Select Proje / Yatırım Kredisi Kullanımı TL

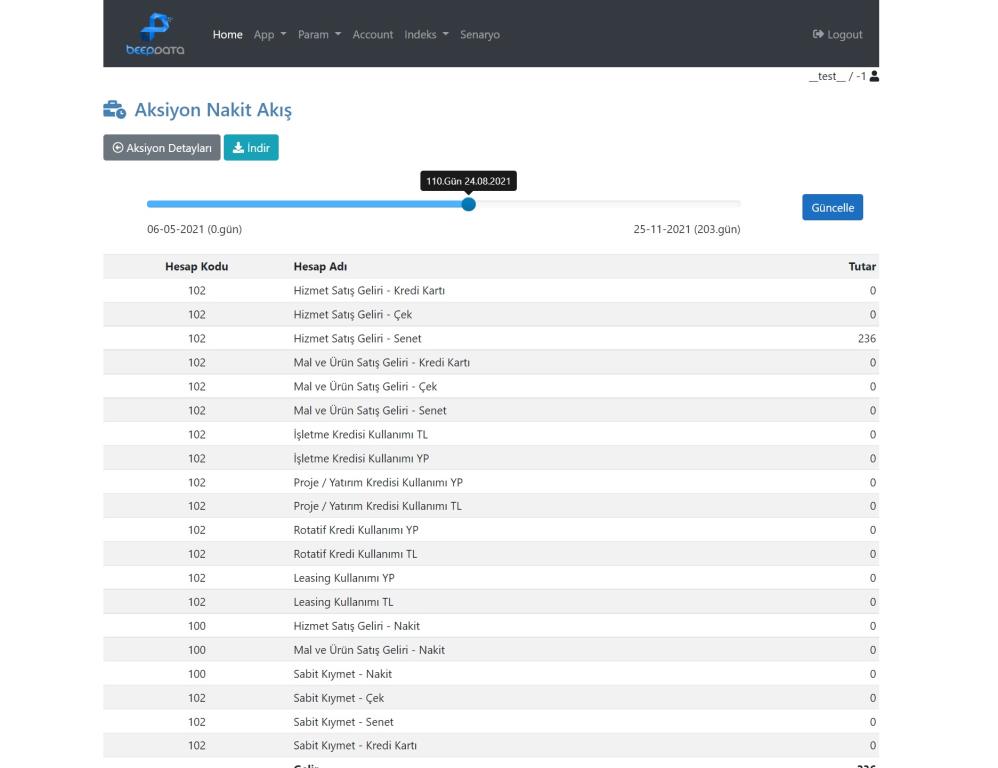point(491,506)
